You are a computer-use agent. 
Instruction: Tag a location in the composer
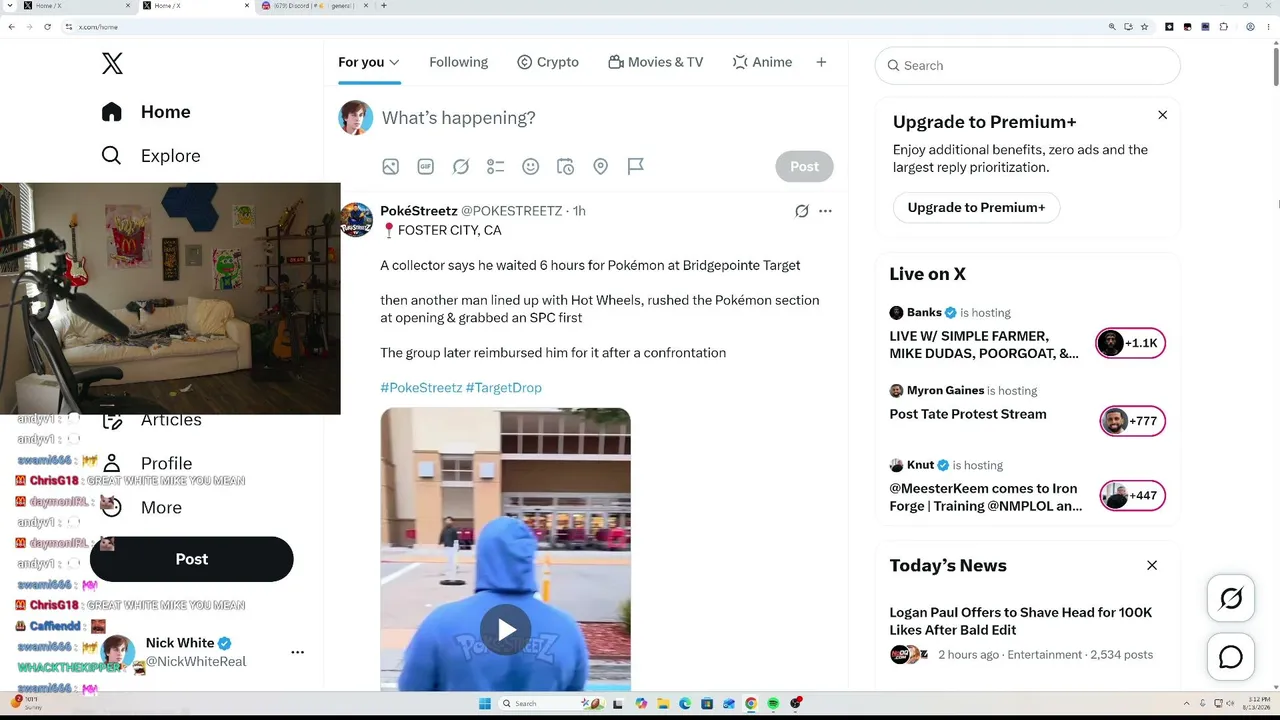[x=601, y=167]
